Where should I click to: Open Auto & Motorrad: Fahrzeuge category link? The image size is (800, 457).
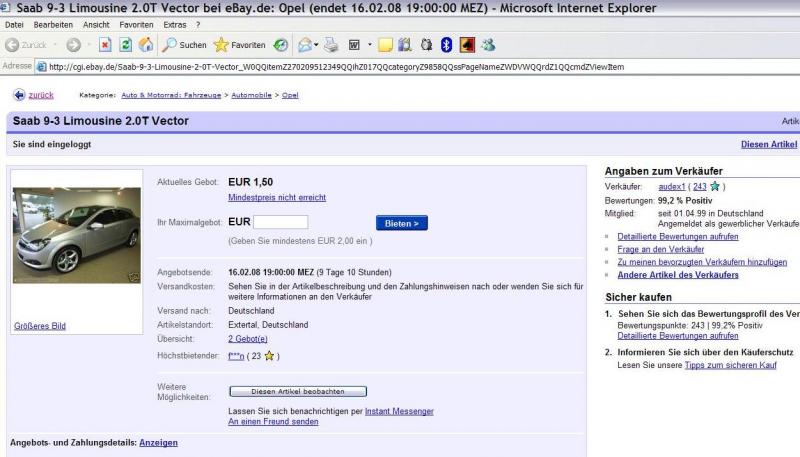point(171,95)
